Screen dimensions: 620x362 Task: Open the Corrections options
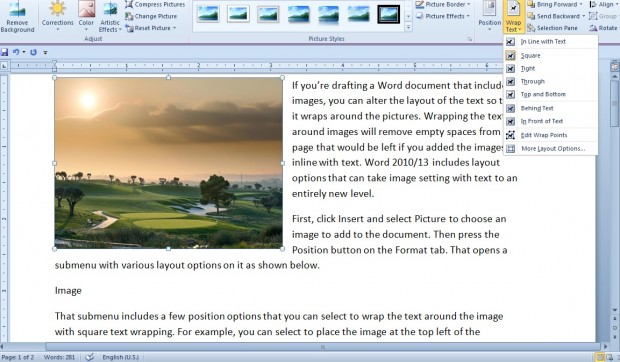[x=58, y=17]
